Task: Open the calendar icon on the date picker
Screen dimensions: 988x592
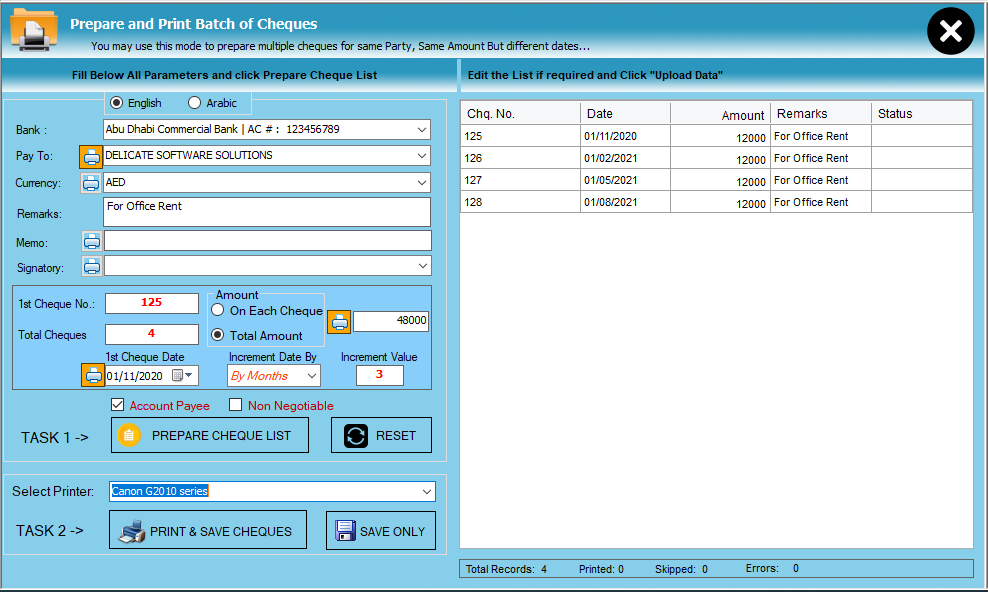Action: (x=176, y=376)
